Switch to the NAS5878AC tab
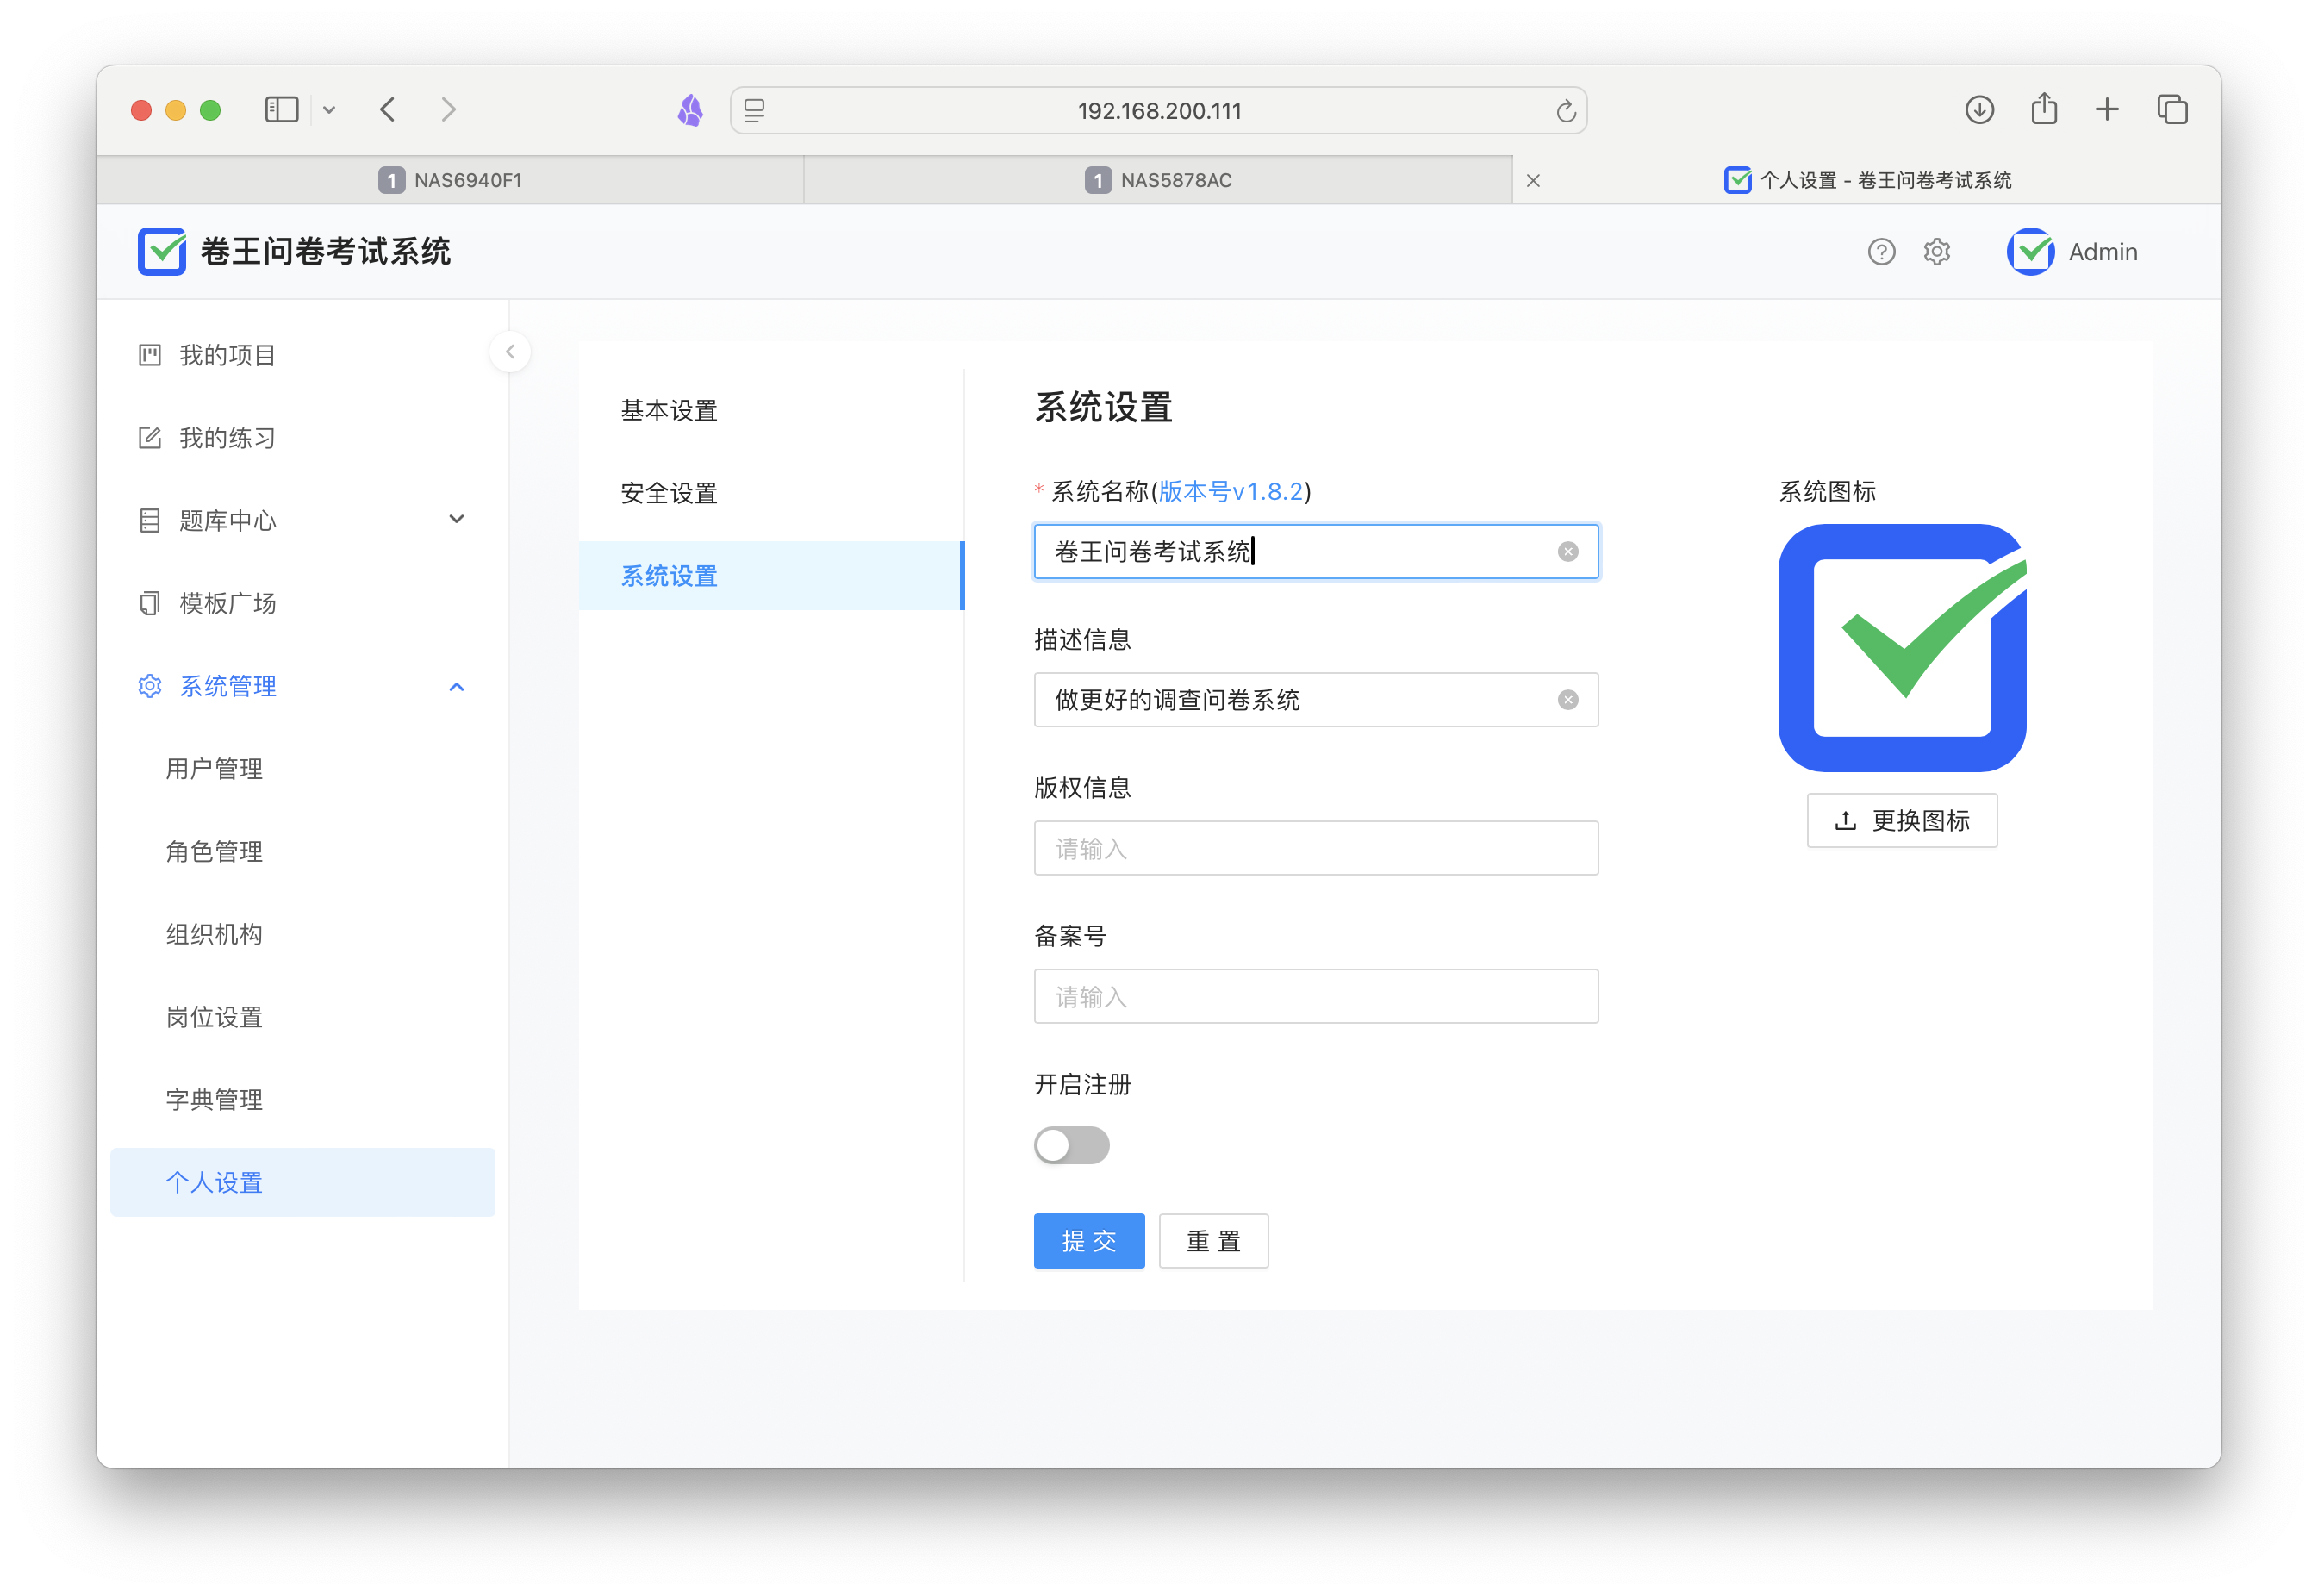Viewport: 2318px width, 1596px height. 1158,181
